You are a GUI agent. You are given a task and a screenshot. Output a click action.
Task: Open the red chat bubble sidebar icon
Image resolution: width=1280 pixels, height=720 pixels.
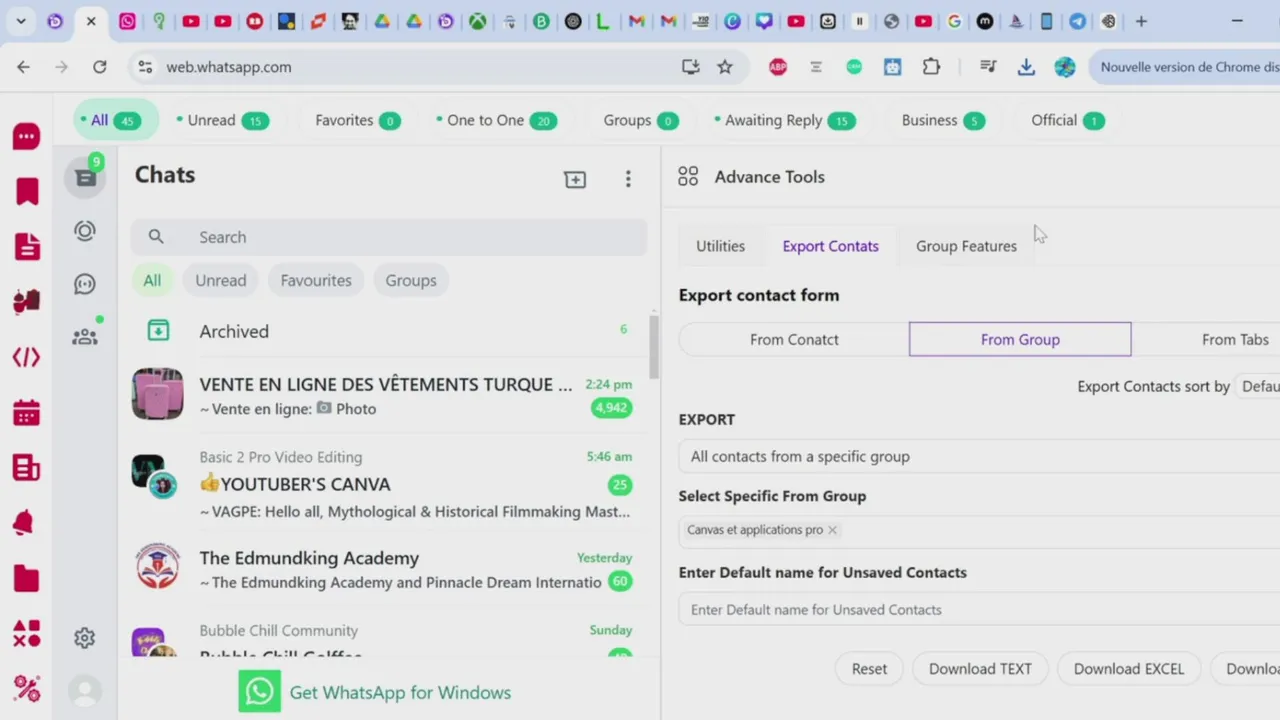click(27, 137)
